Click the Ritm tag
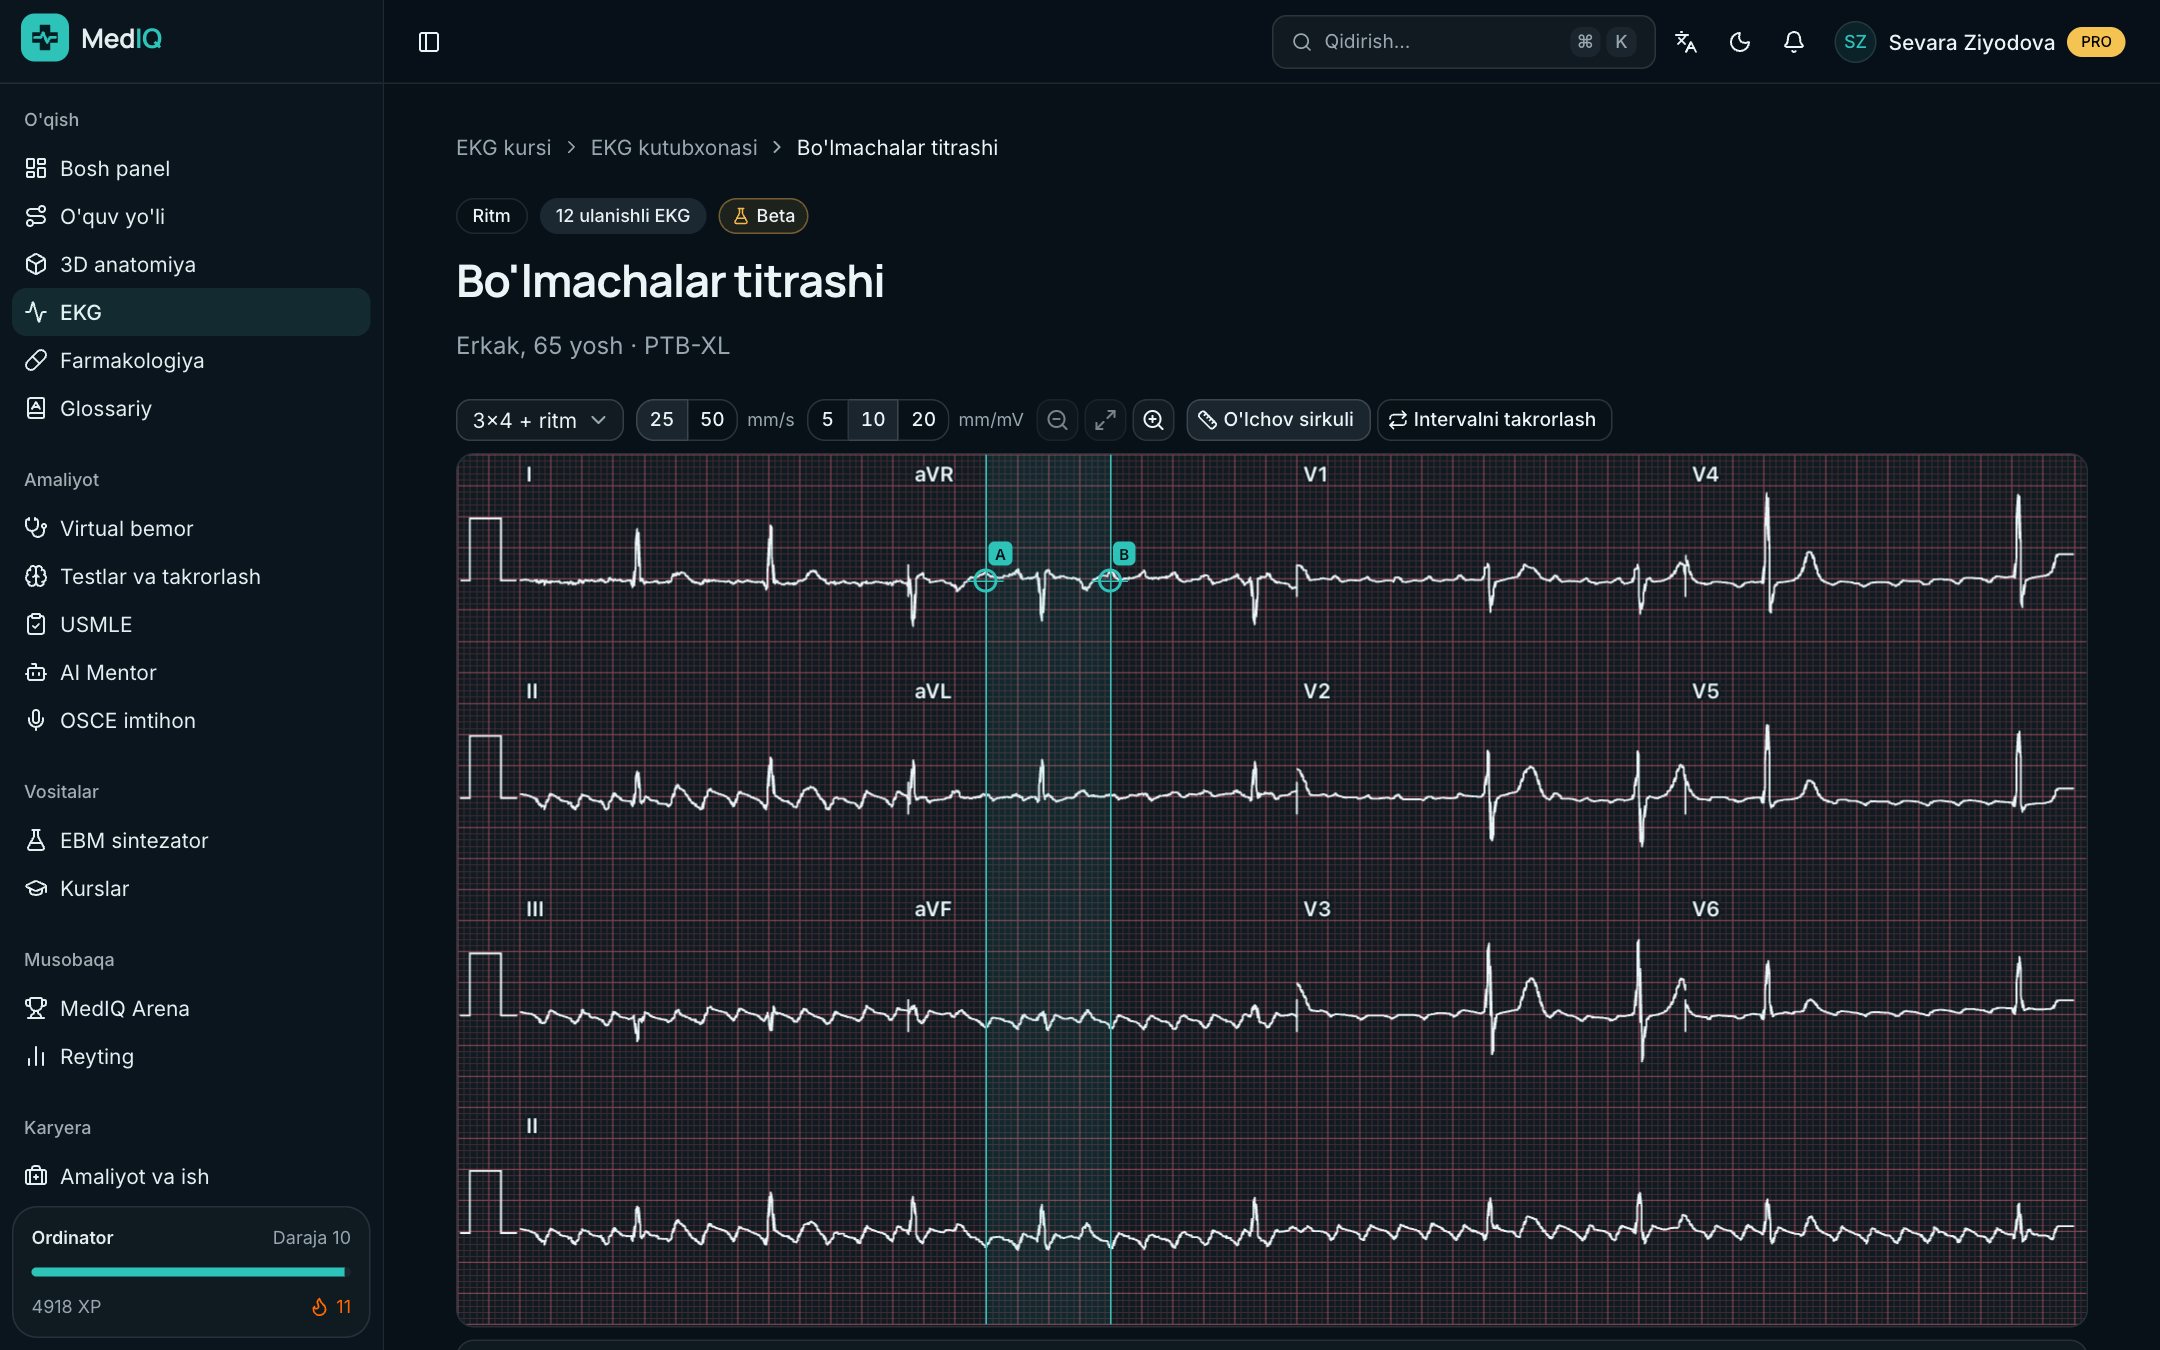Image resolution: width=2160 pixels, height=1350 pixels. pyautogui.click(x=491, y=216)
